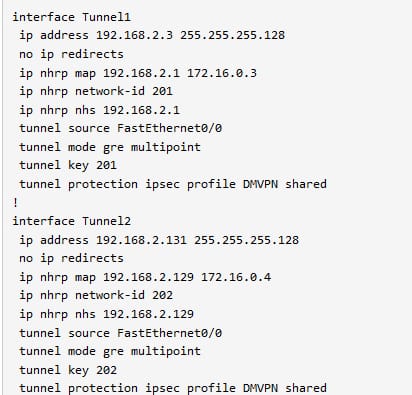Click the 'interface Tunnel1' line
Image resolution: width=412 pixels, height=395 pixels.
72,17
